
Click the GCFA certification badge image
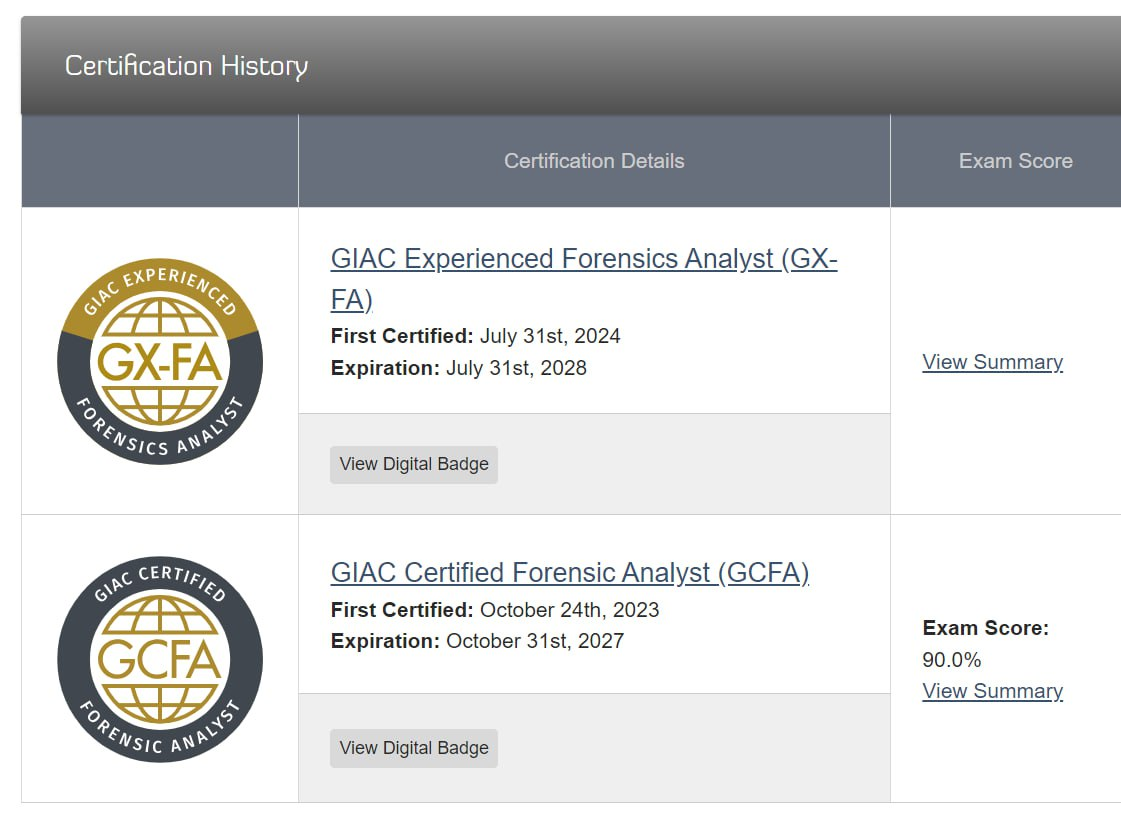160,659
